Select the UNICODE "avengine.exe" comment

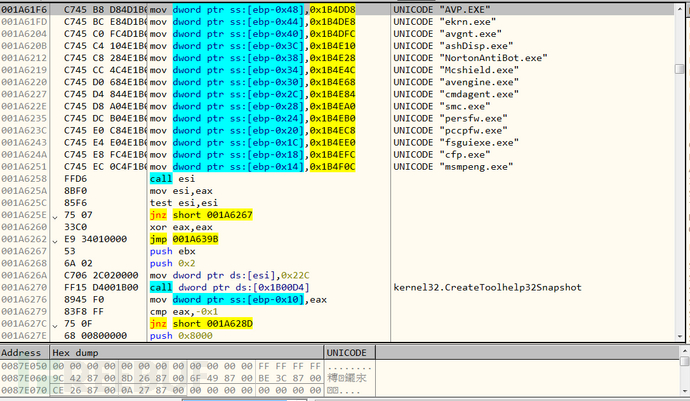tap(456, 82)
